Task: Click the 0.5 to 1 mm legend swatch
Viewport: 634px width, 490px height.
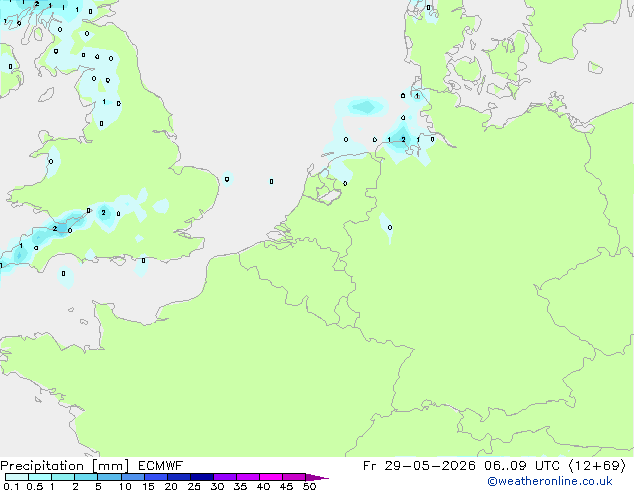Action: tap(40, 477)
